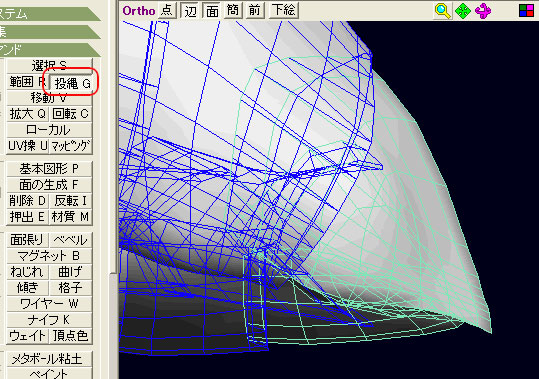The width and height of the screenshot is (539, 379).
Task: Click the magnifying glass zoom icon
Action: 442,11
